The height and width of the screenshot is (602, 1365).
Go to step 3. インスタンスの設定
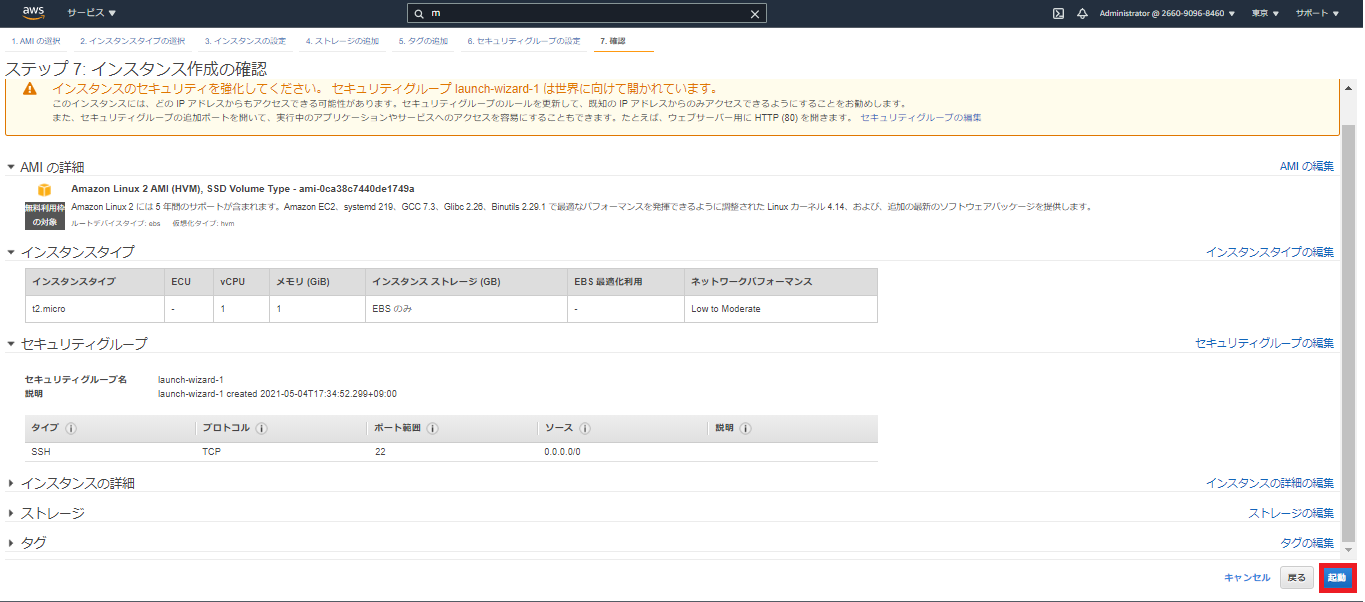pos(246,41)
